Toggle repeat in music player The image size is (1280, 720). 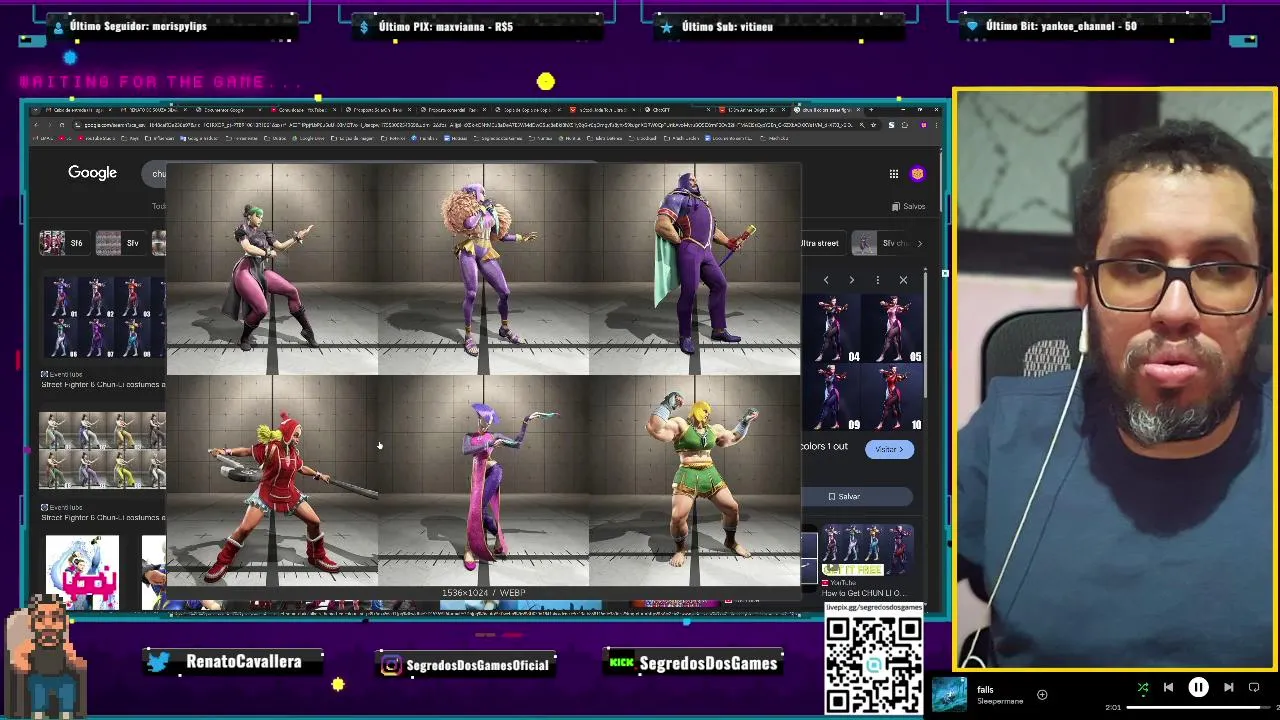coord(1254,688)
